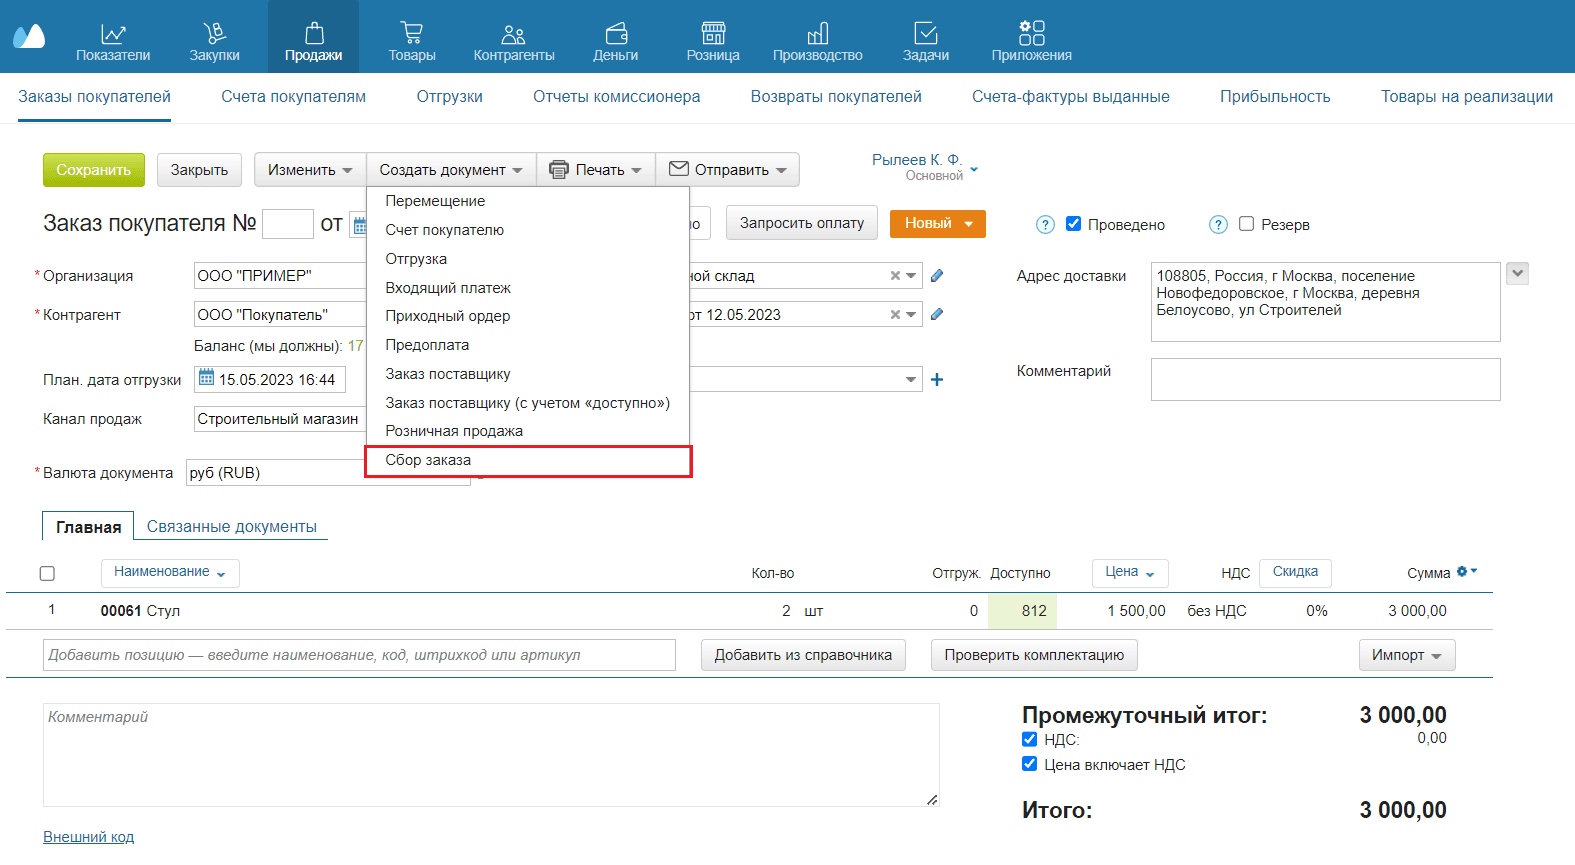Go to Товары section icon
Viewport: 1575px width, 865px height.
pyautogui.click(x=411, y=34)
